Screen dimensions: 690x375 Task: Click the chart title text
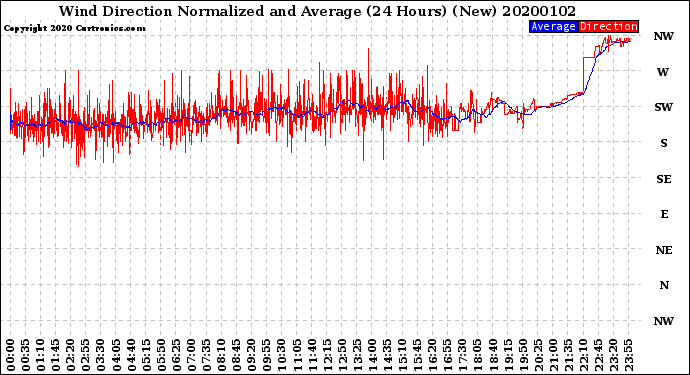(317, 11)
